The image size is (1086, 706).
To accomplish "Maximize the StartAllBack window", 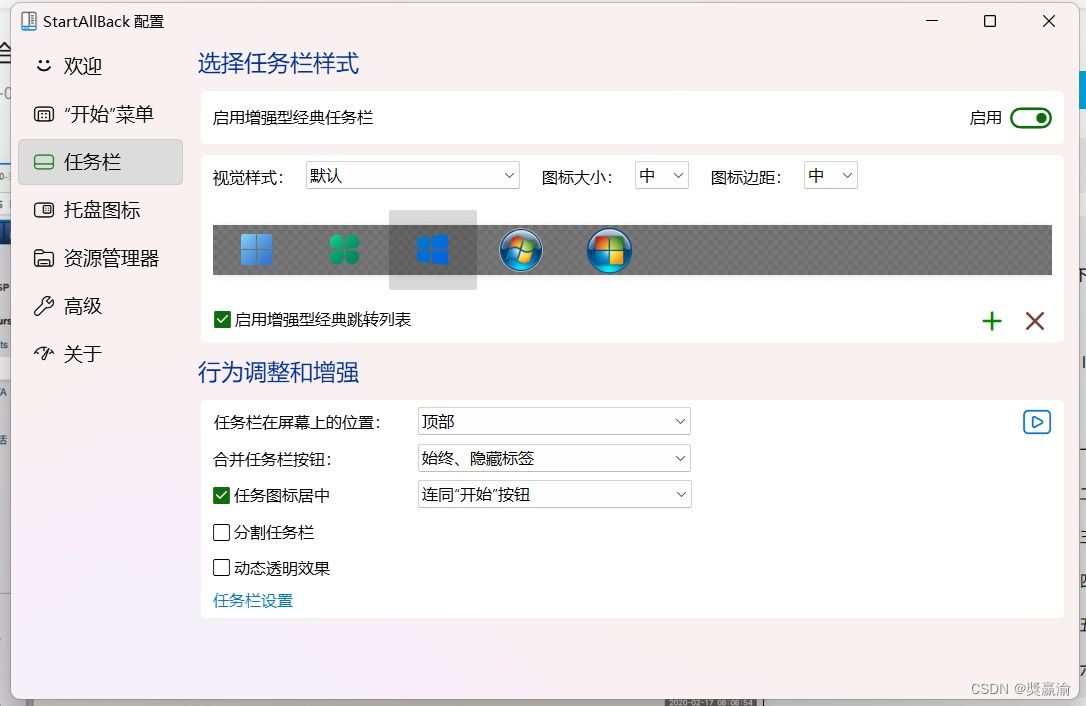I will click(990, 21).
